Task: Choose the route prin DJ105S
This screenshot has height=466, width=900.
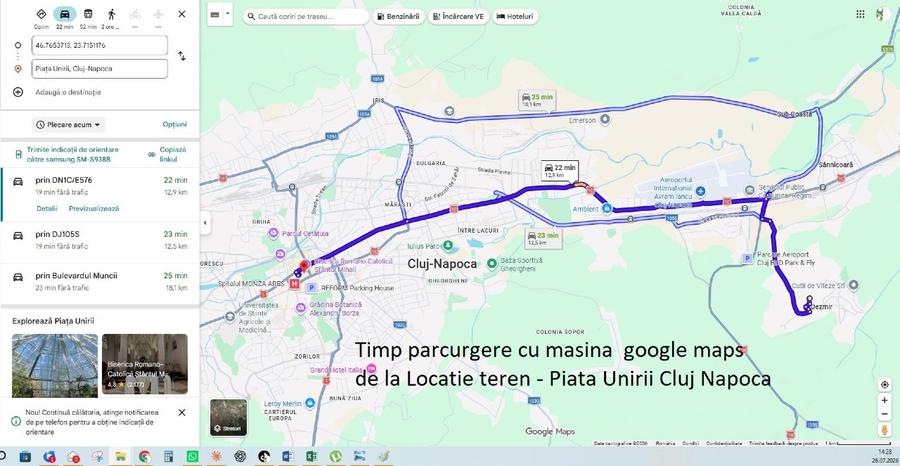Action: [x=100, y=240]
